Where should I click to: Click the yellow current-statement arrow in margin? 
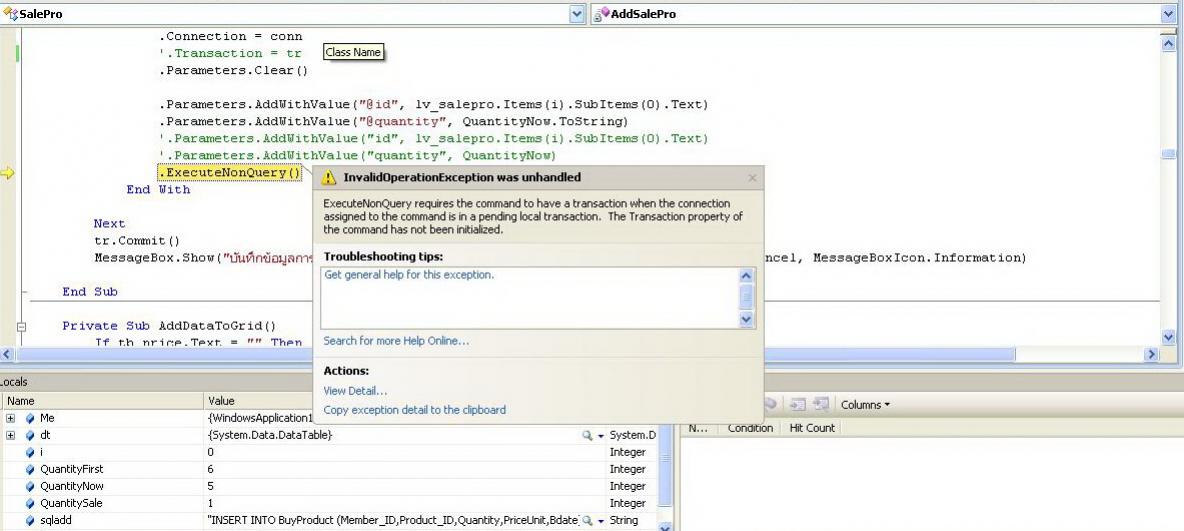[8, 173]
